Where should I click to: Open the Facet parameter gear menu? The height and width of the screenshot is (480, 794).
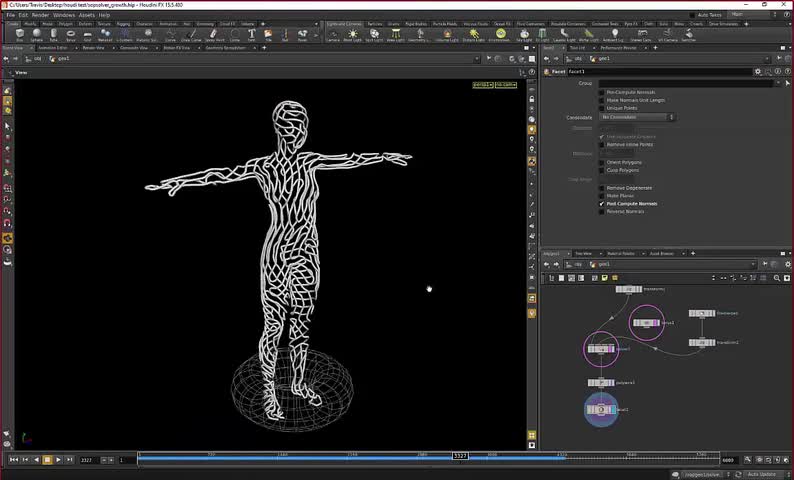pos(757,72)
